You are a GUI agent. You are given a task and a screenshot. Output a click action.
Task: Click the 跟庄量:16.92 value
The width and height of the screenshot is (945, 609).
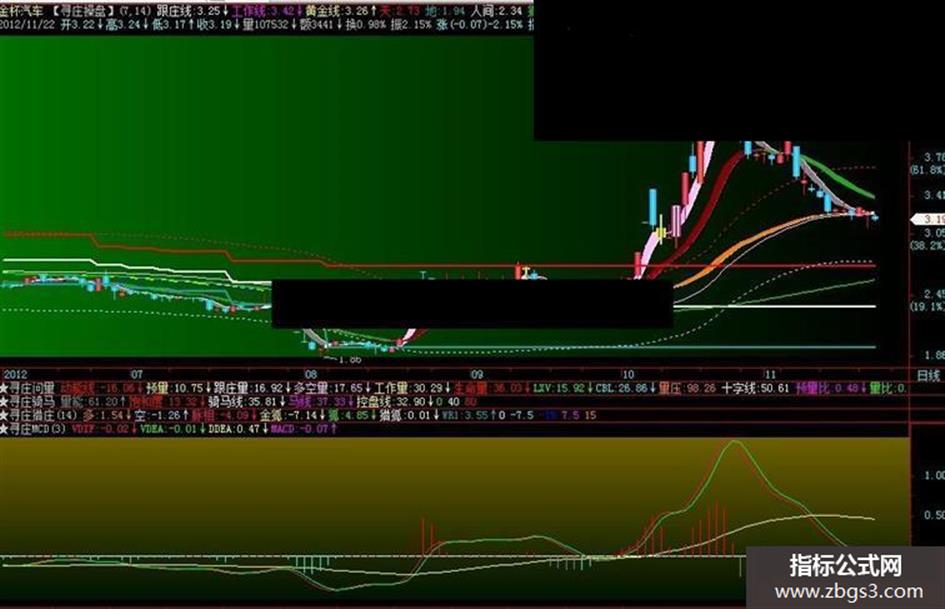248,388
